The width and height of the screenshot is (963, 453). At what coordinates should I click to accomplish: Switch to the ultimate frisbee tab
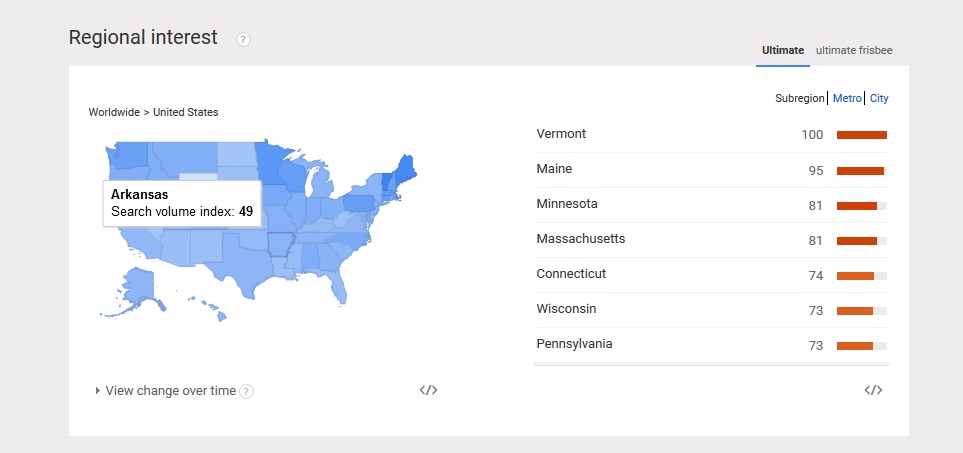point(854,50)
